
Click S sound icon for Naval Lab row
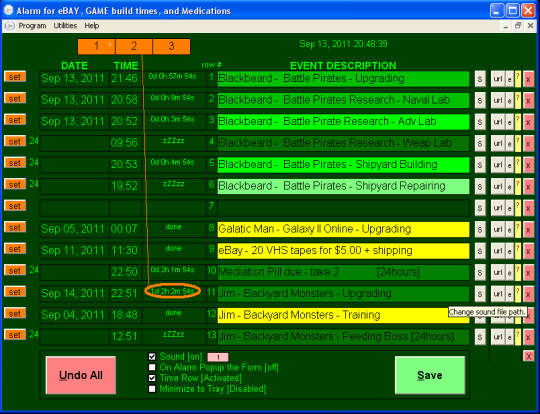click(x=480, y=101)
